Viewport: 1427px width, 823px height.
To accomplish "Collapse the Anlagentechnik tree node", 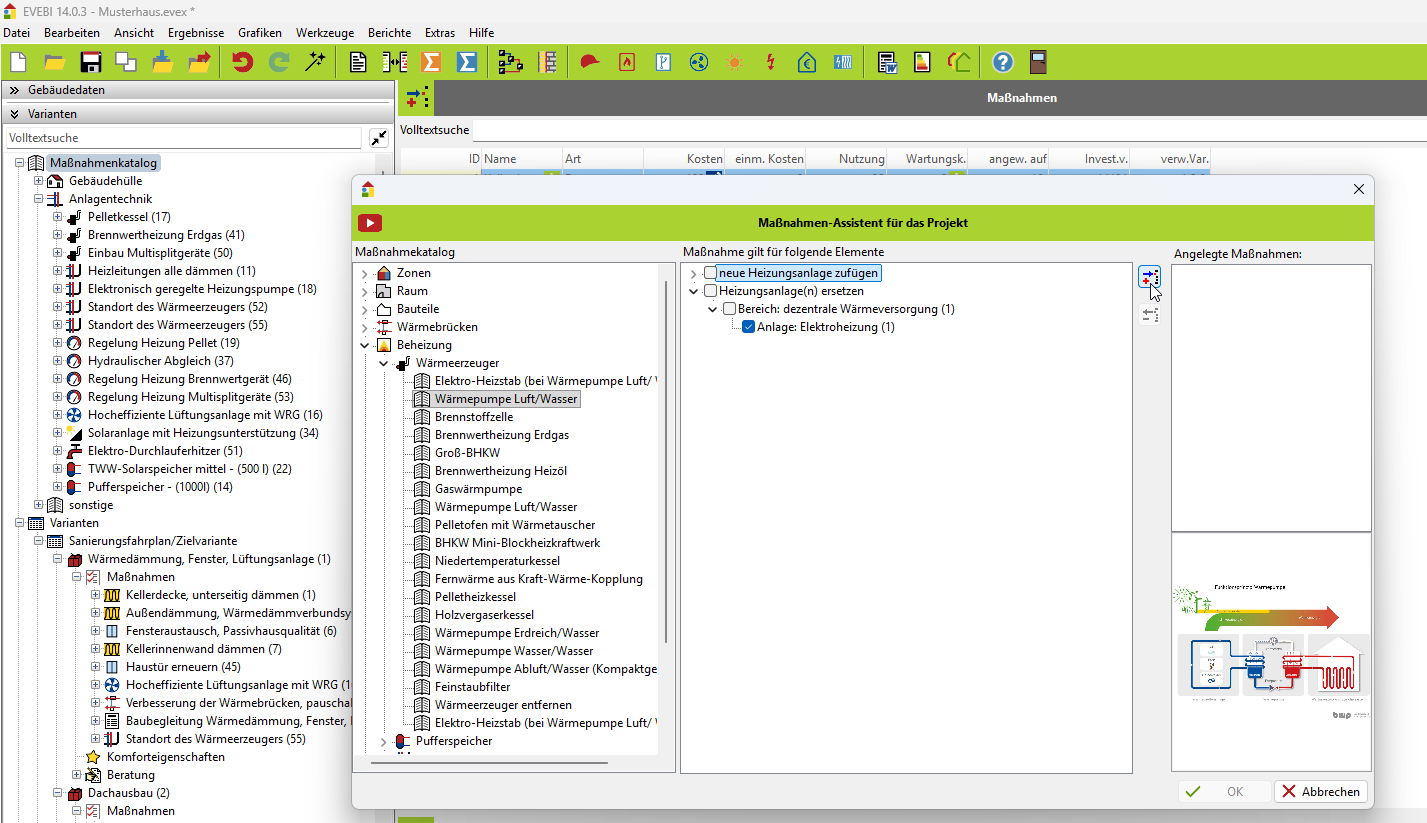I will tap(39, 199).
